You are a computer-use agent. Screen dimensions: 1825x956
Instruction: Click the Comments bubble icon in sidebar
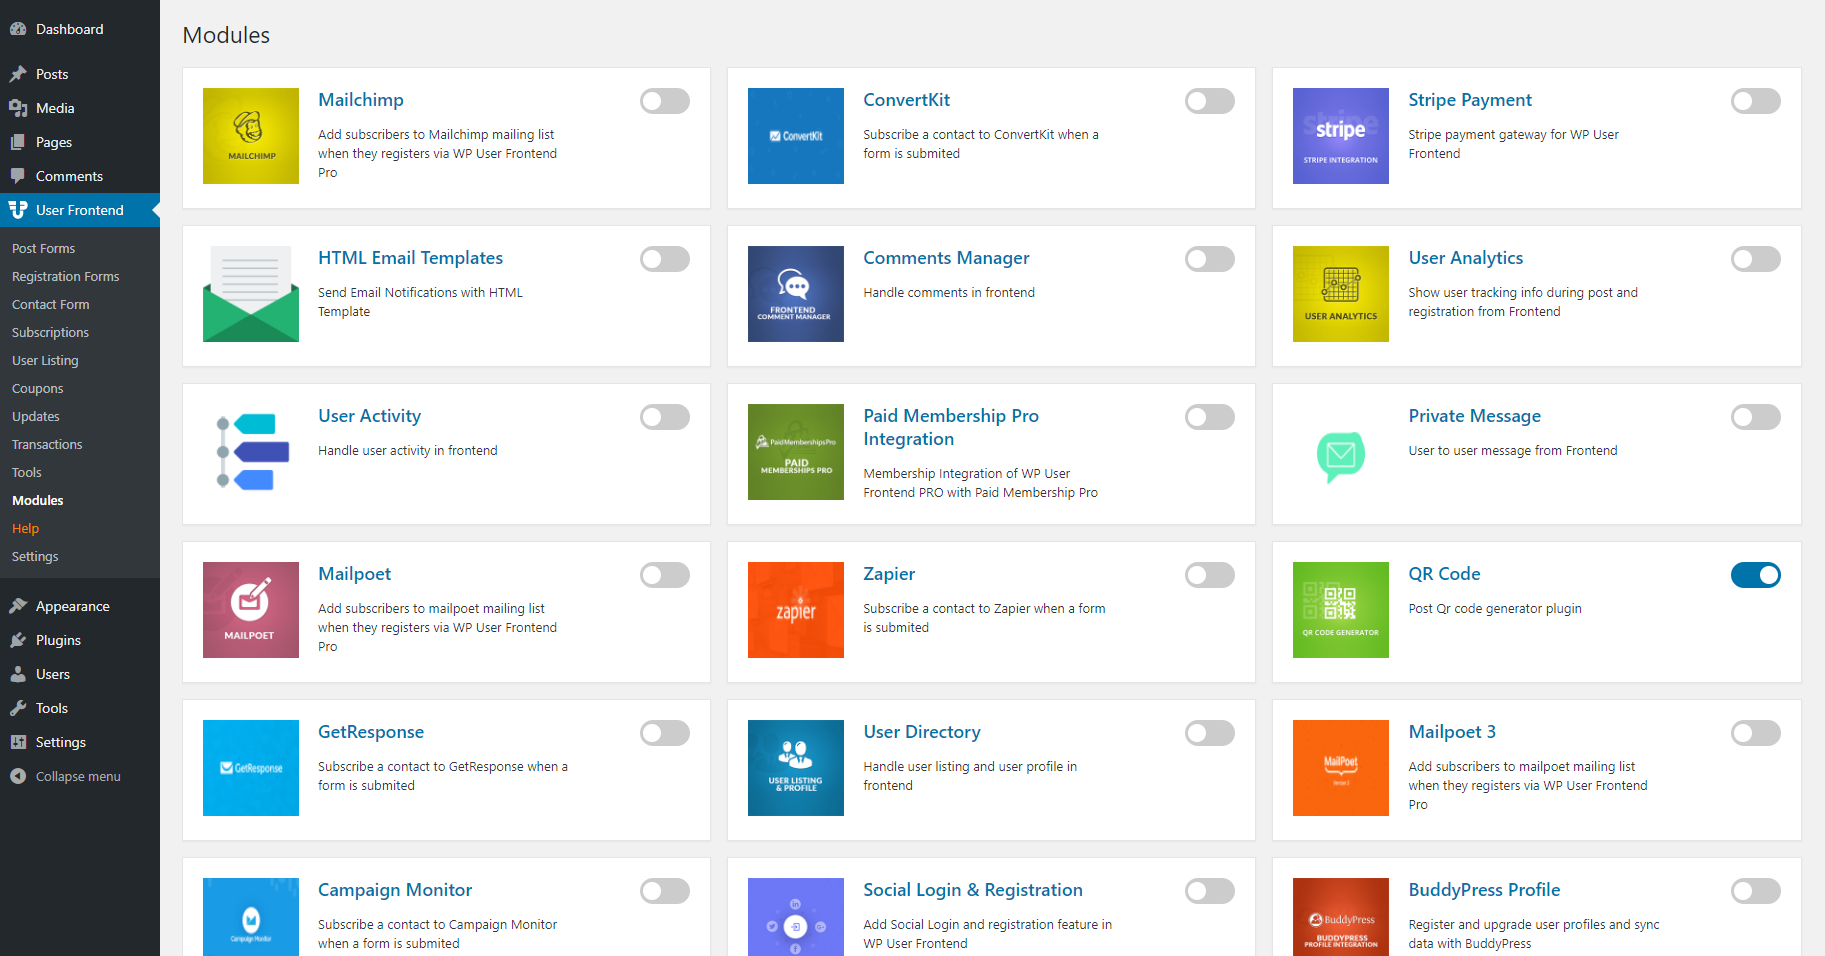[18, 176]
